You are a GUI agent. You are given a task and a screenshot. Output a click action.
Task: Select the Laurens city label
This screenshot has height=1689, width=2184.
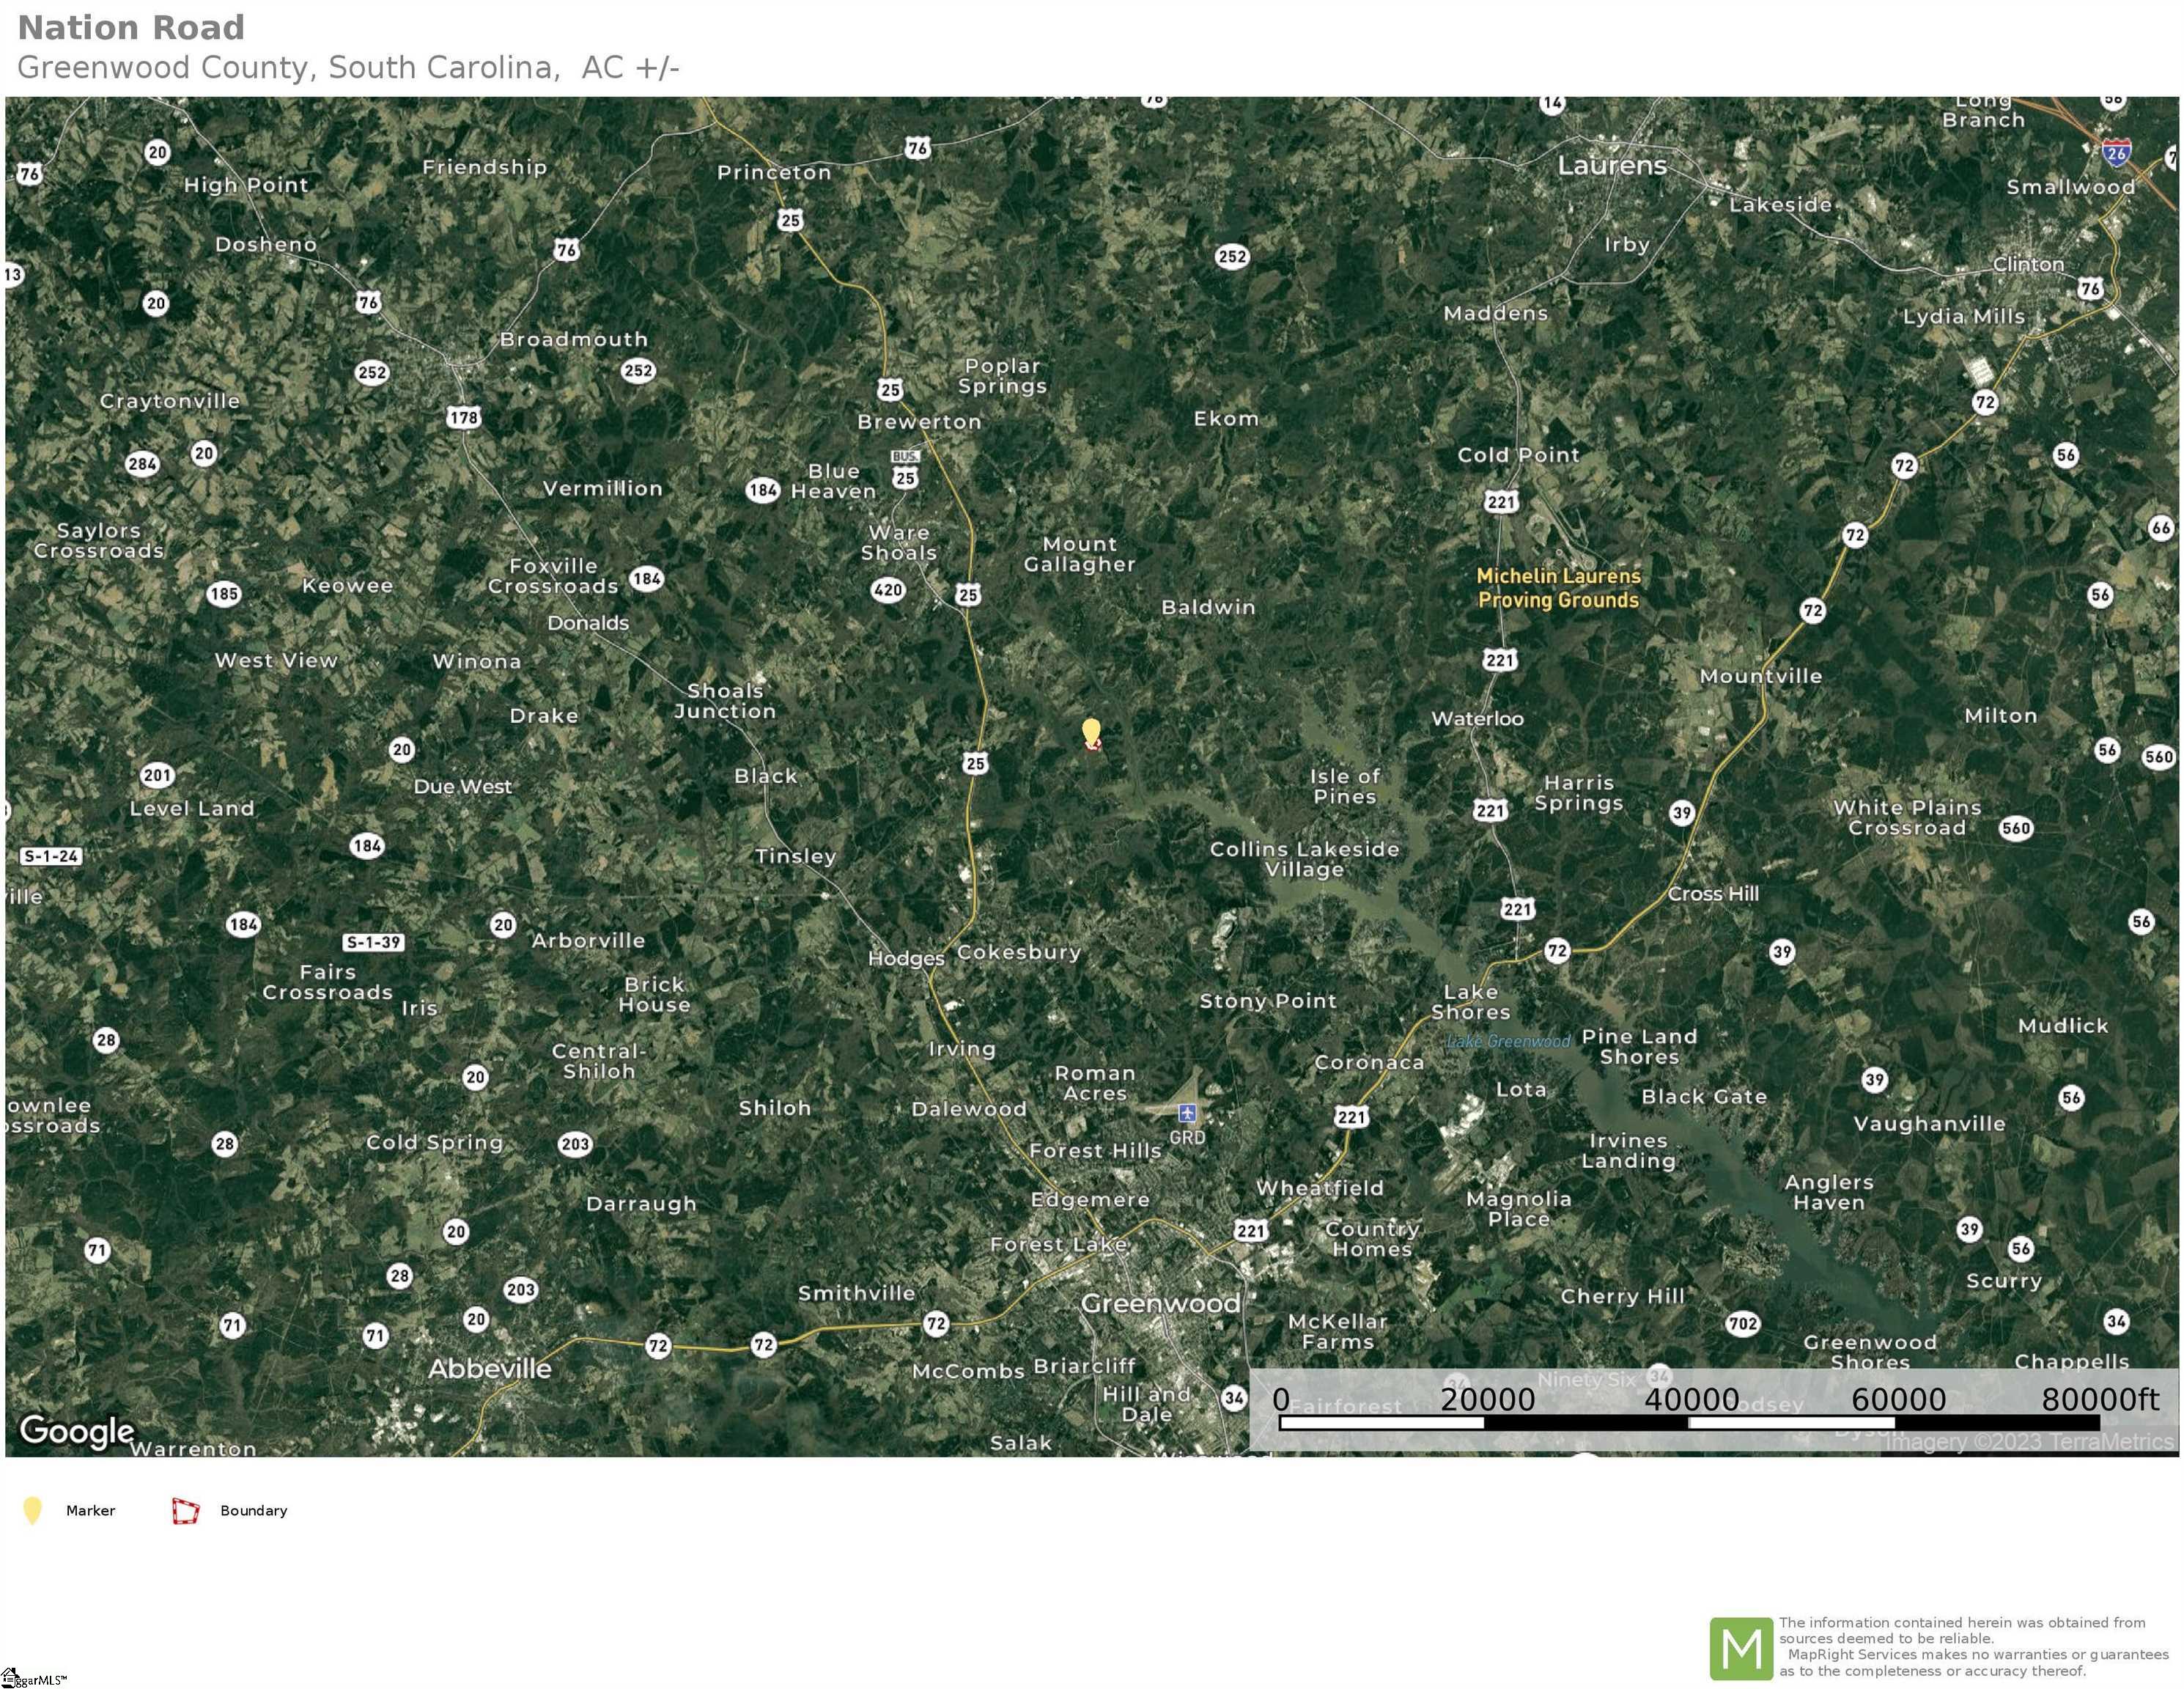(x=1612, y=165)
